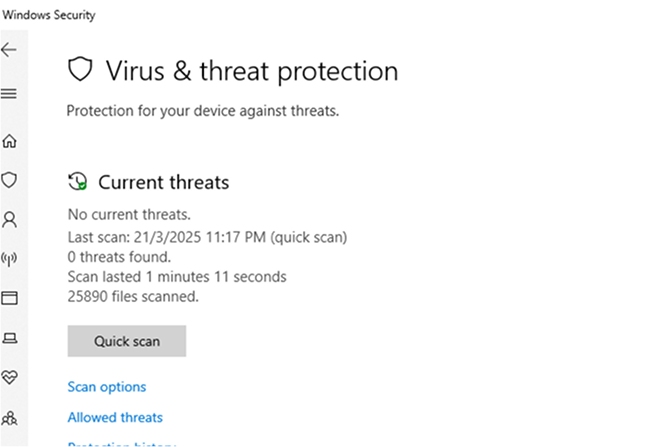Open the Home section in sidebar

click(x=10, y=141)
